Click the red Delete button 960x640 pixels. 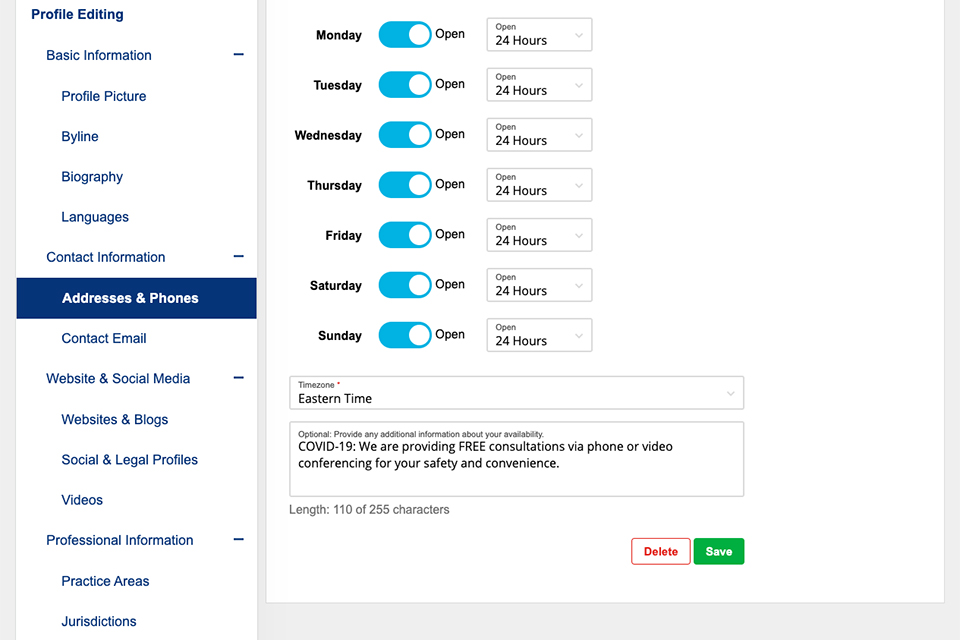660,551
